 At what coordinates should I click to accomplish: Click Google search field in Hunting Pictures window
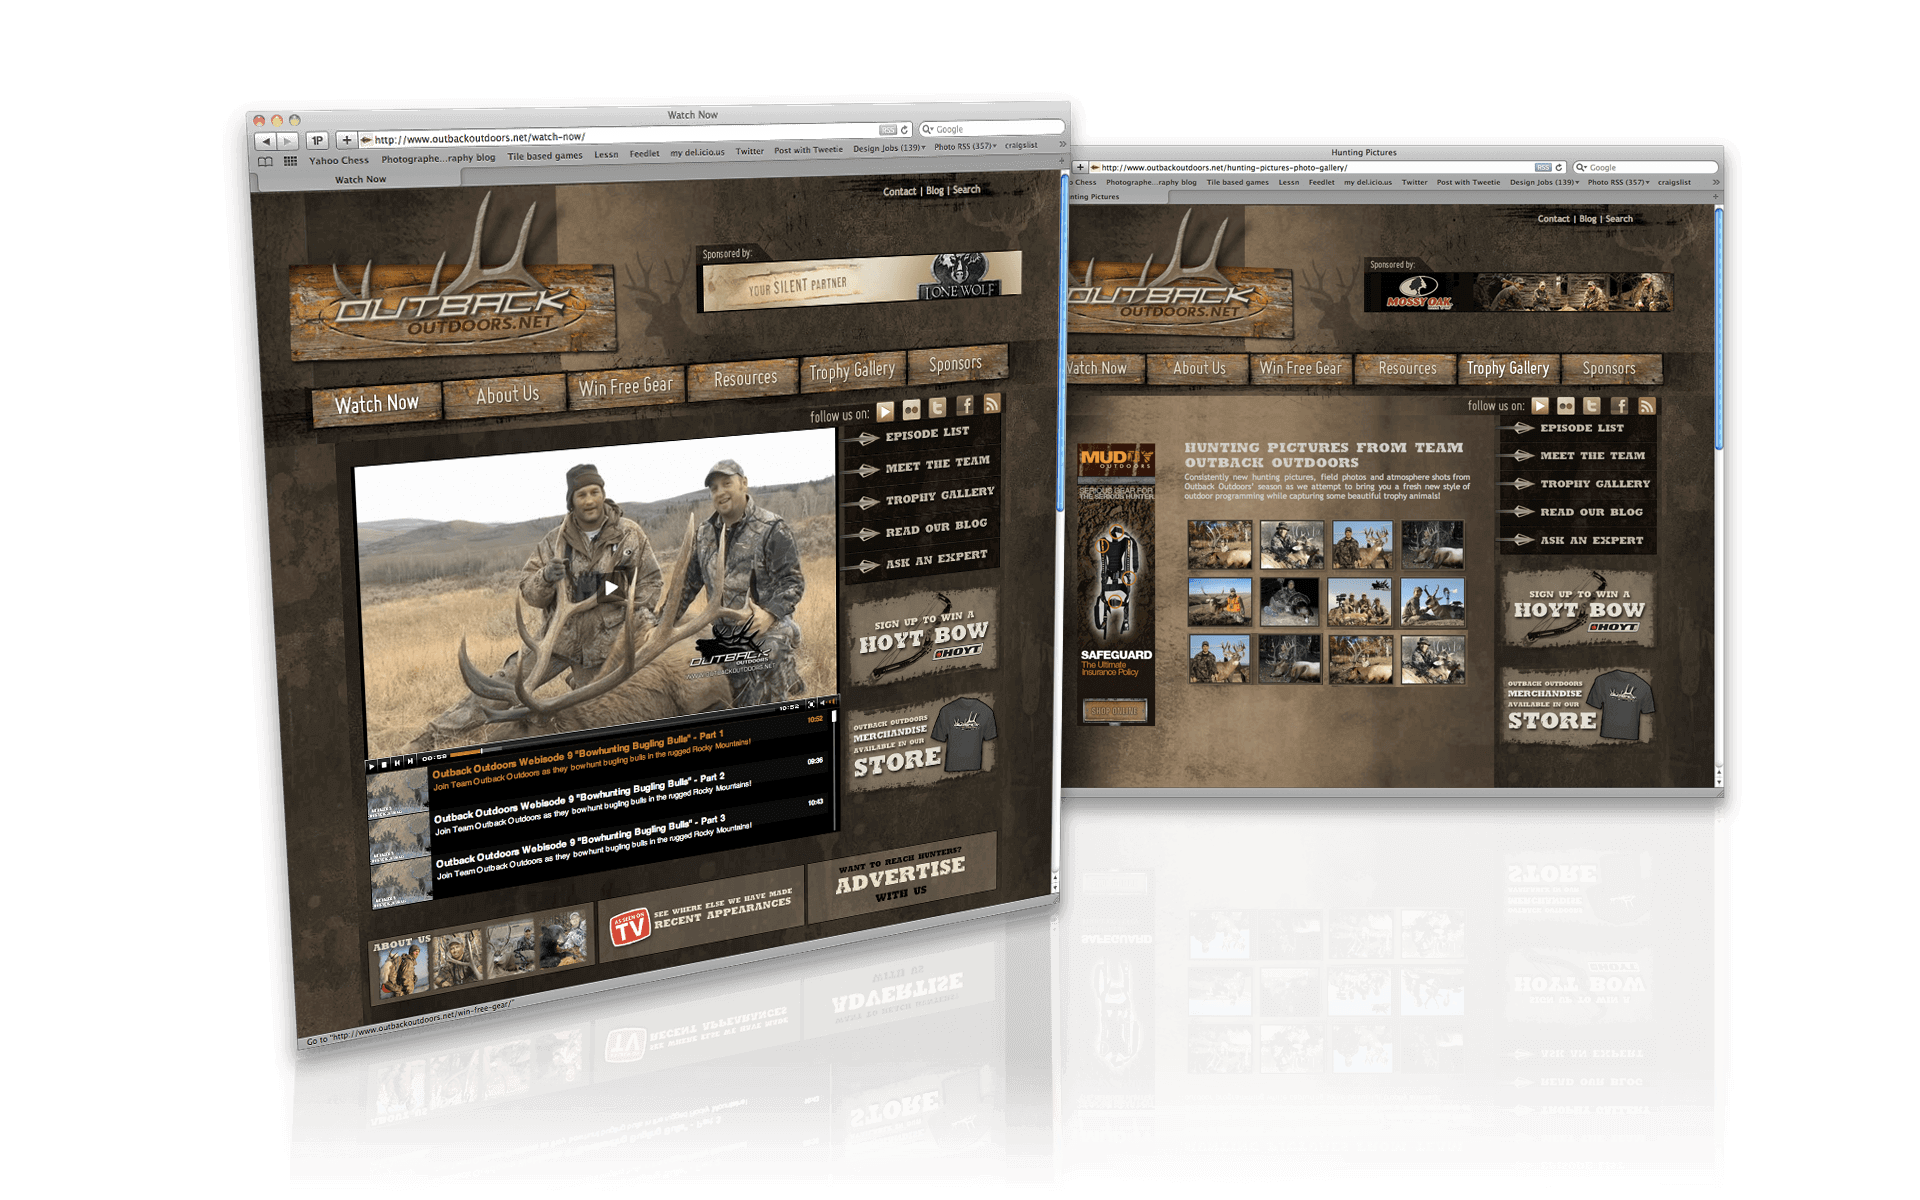coord(1647,167)
